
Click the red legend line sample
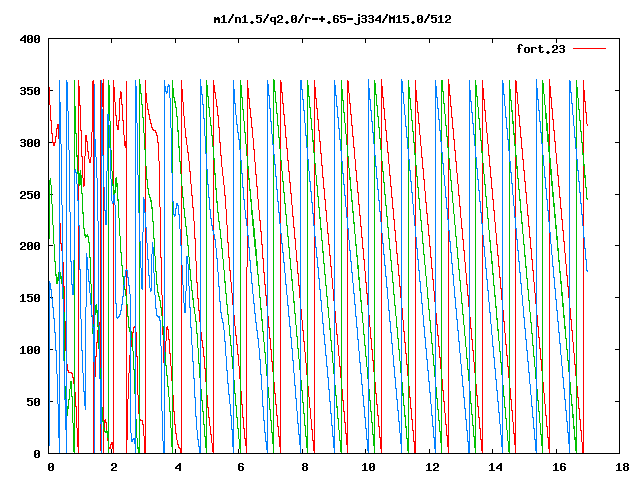coord(589,49)
